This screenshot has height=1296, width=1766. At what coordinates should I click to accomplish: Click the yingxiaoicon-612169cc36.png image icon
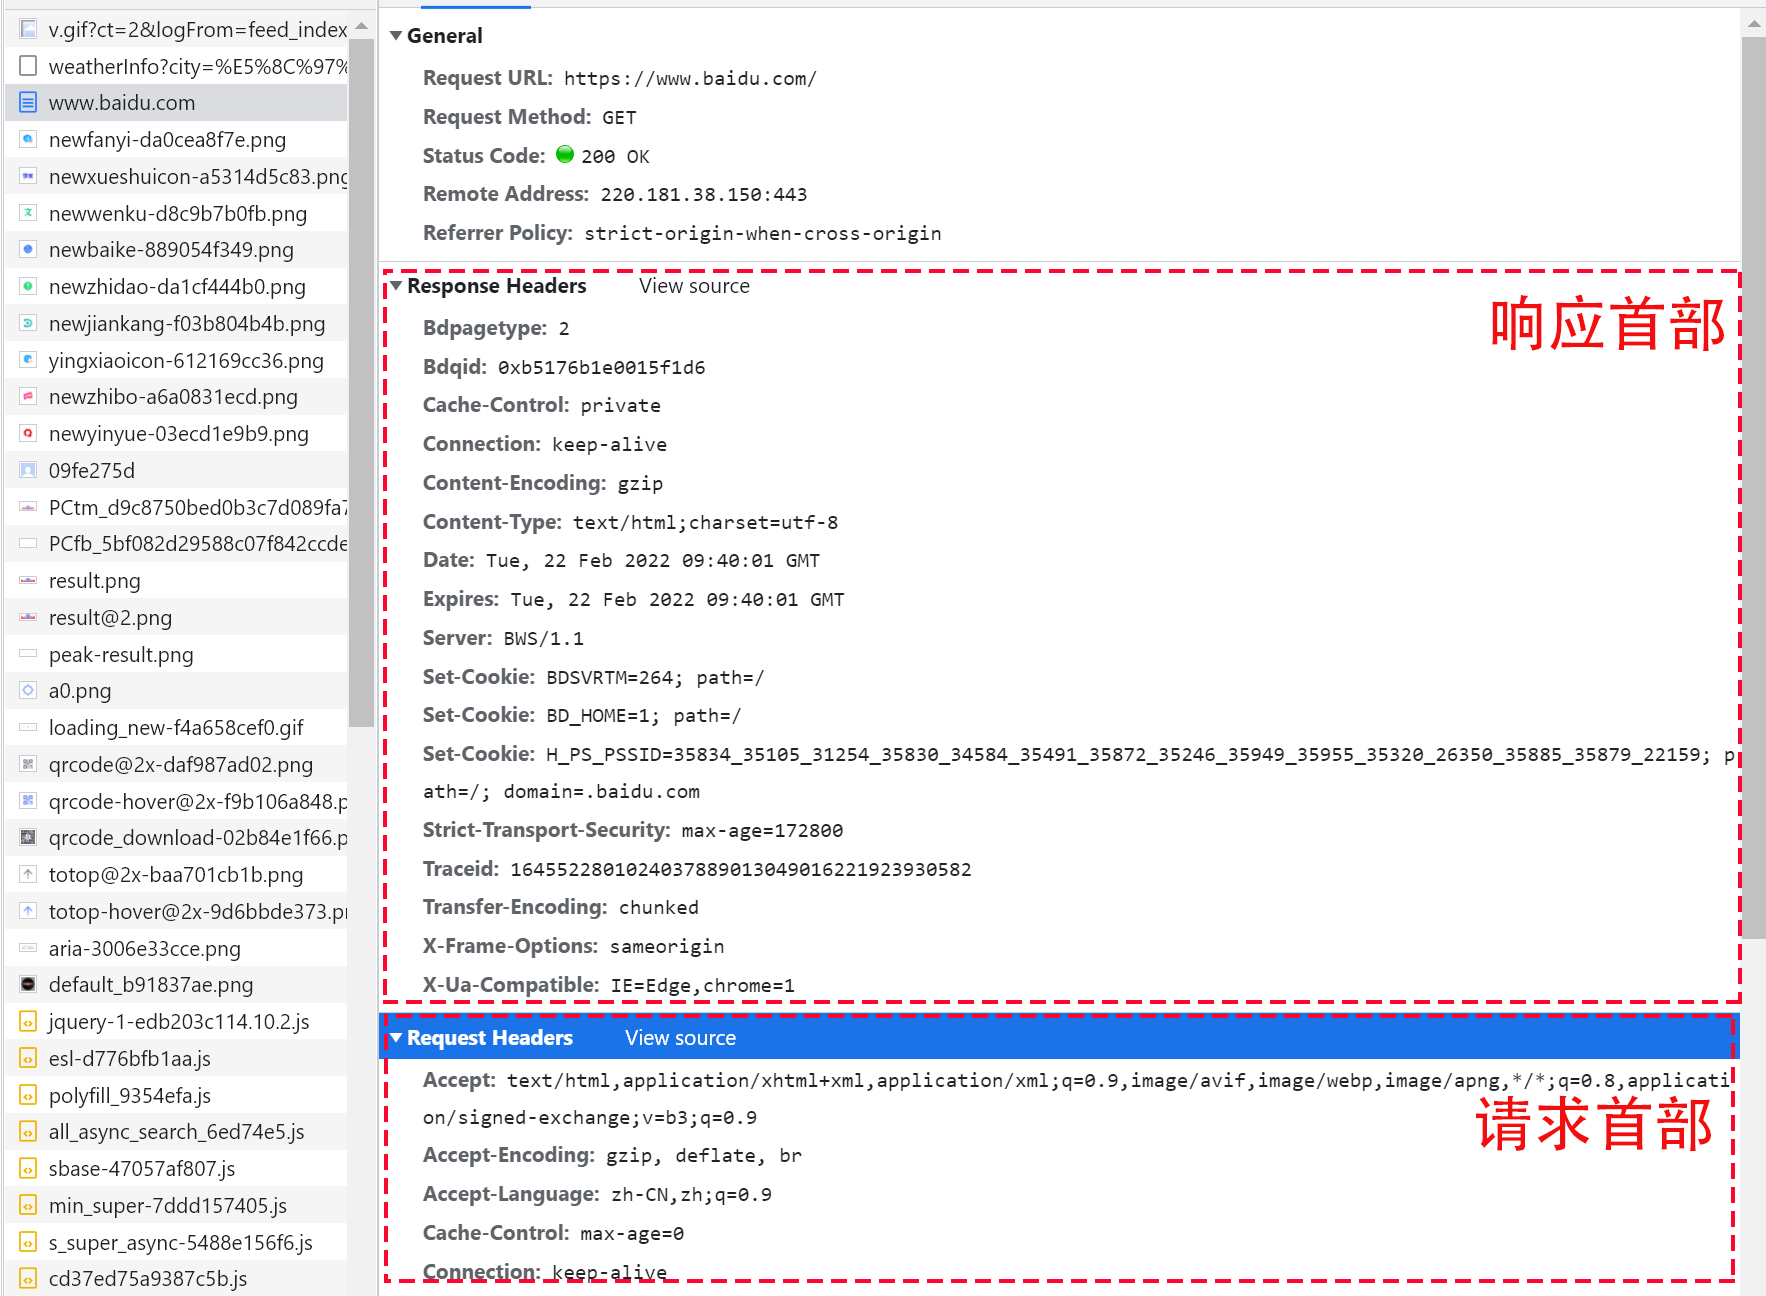28,360
